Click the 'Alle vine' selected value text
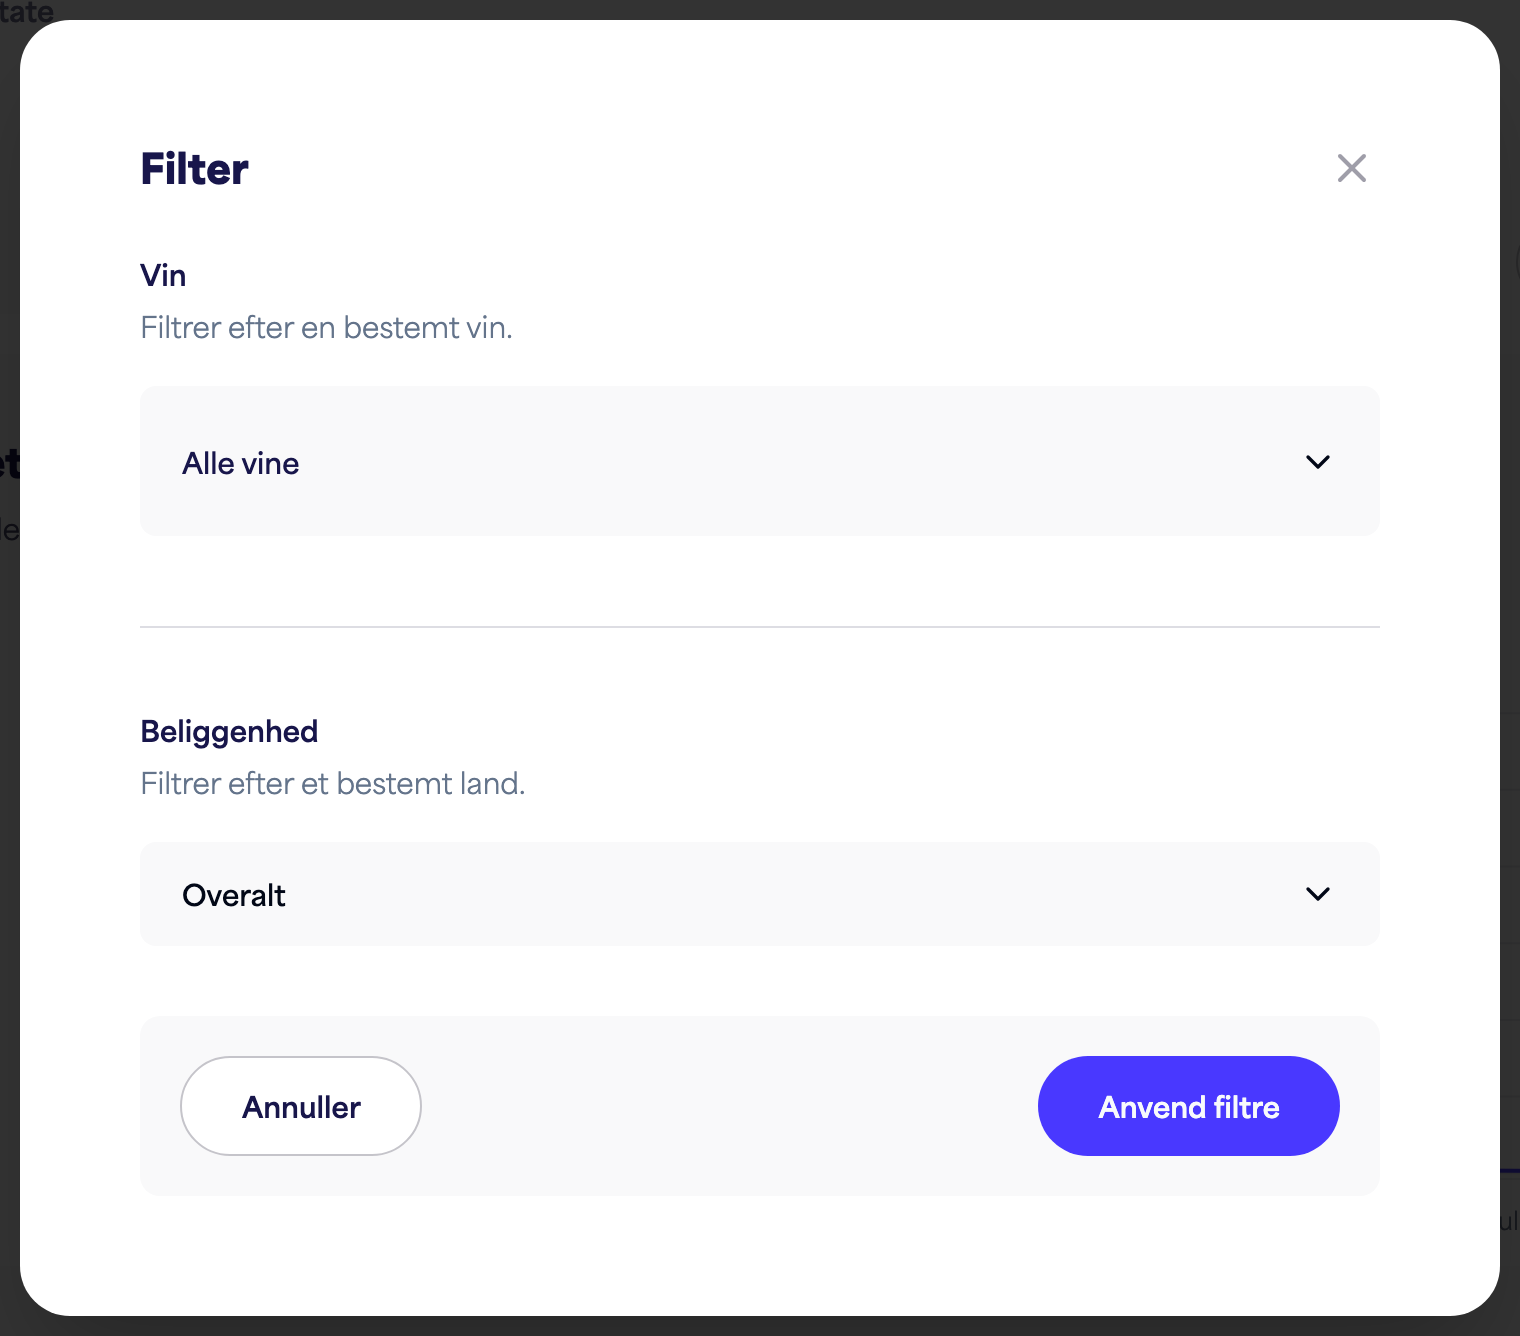The width and height of the screenshot is (1520, 1336). [240, 463]
